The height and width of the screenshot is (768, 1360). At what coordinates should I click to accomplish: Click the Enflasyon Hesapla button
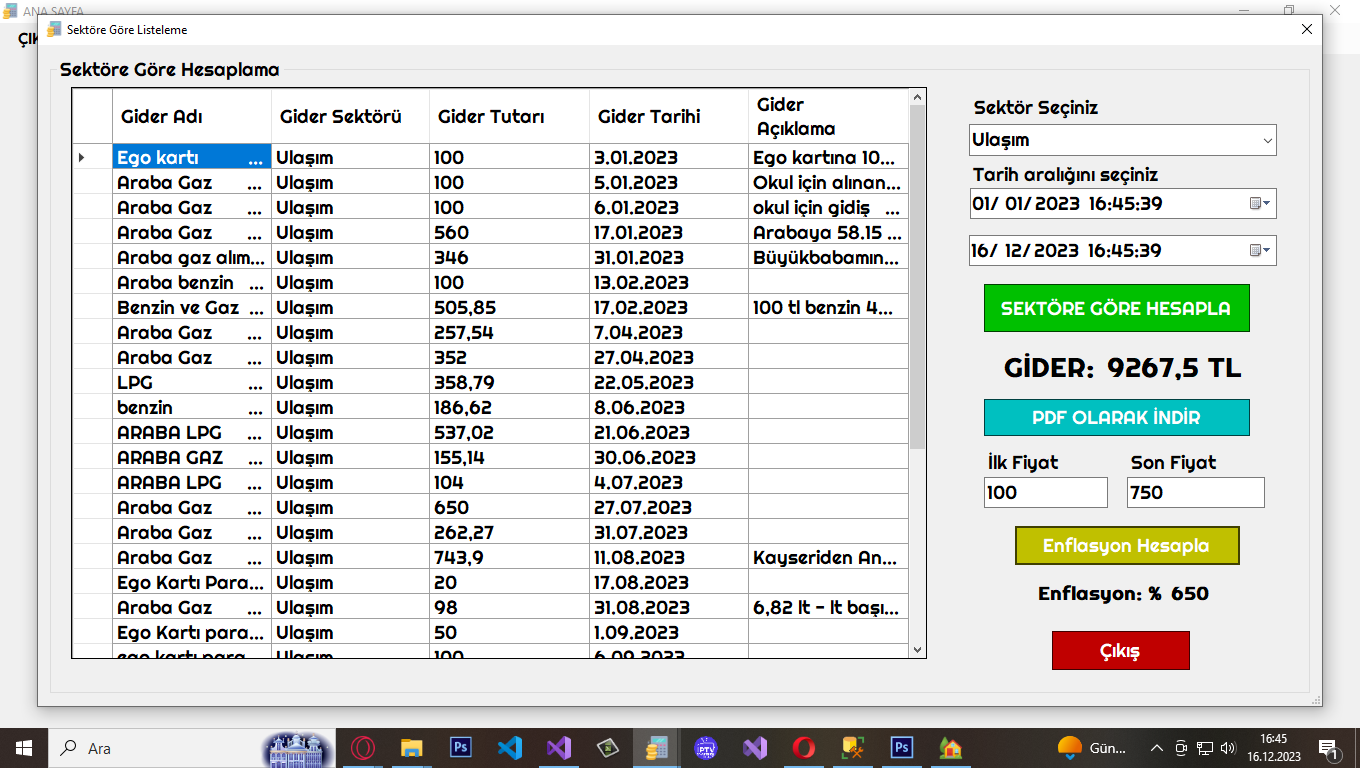point(1126,546)
